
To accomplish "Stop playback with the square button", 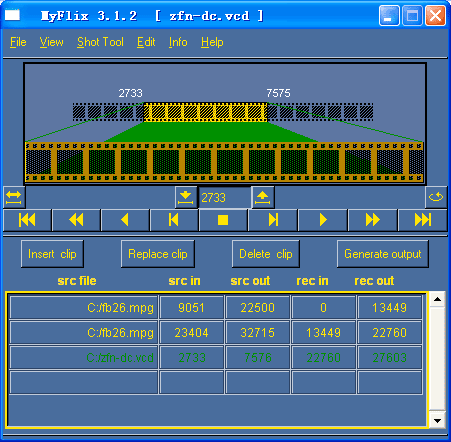I will click(x=223, y=220).
